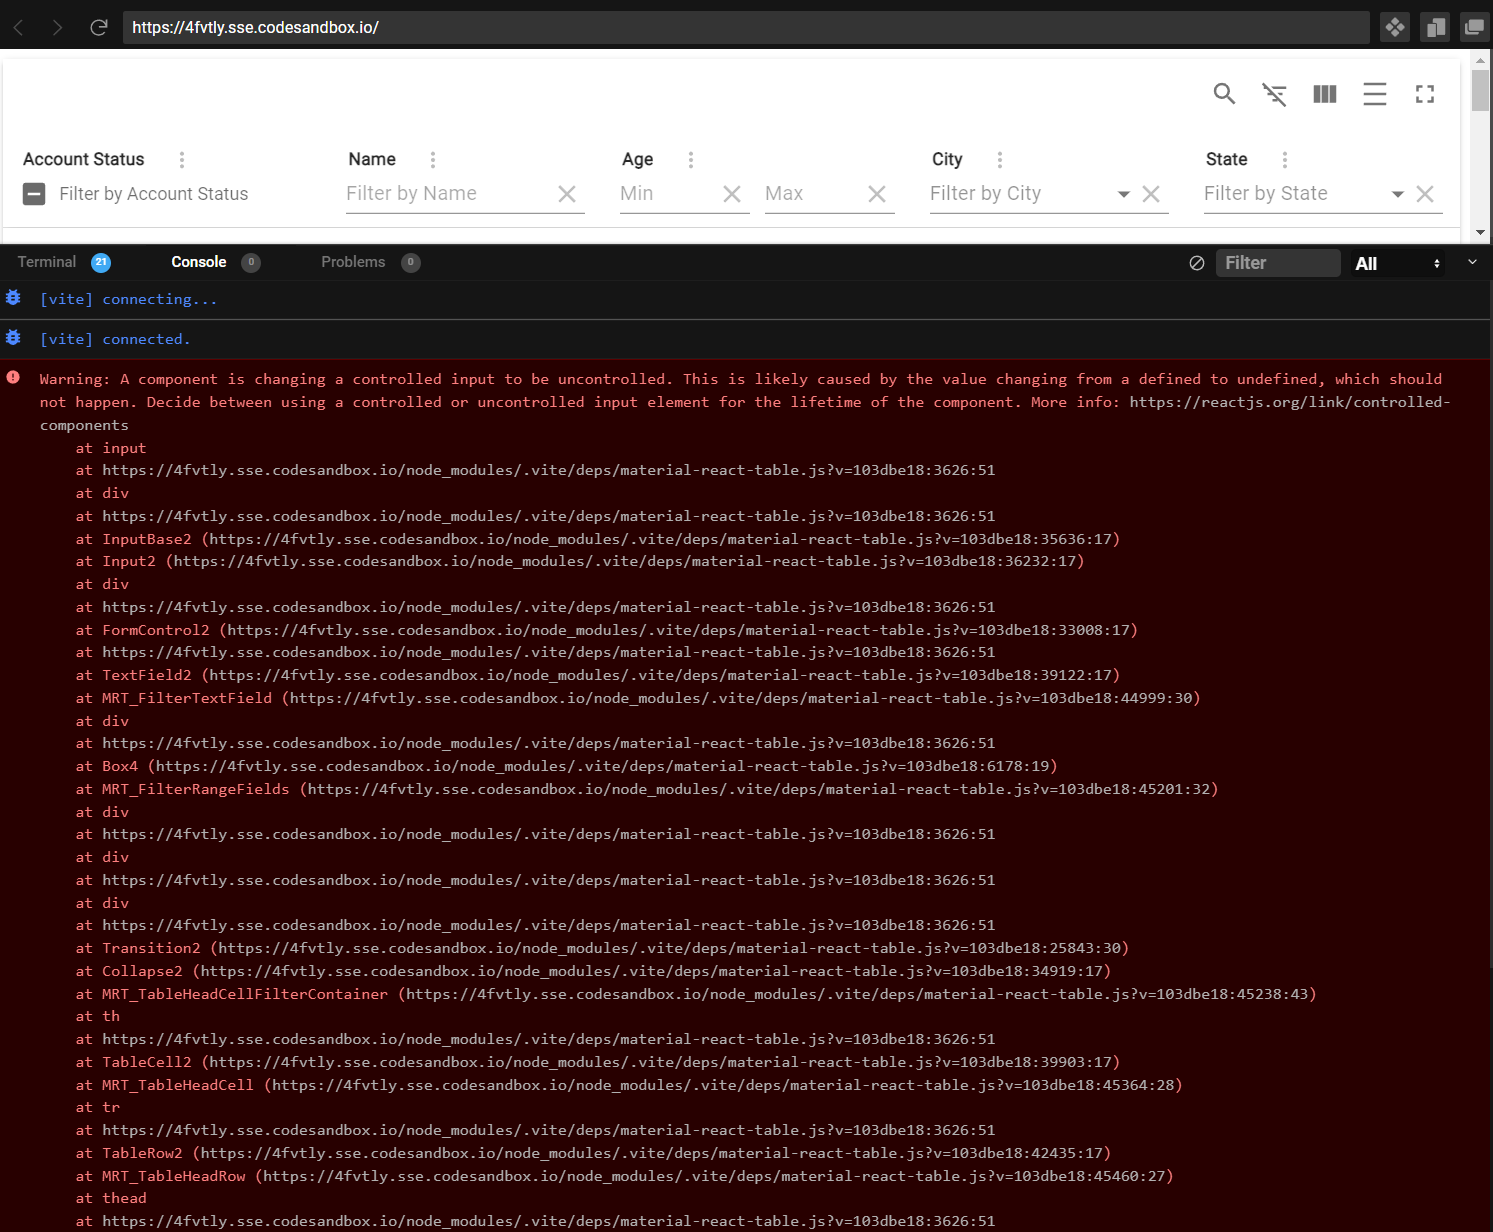
Task: Clear the Filter by Name field
Action: click(x=567, y=193)
